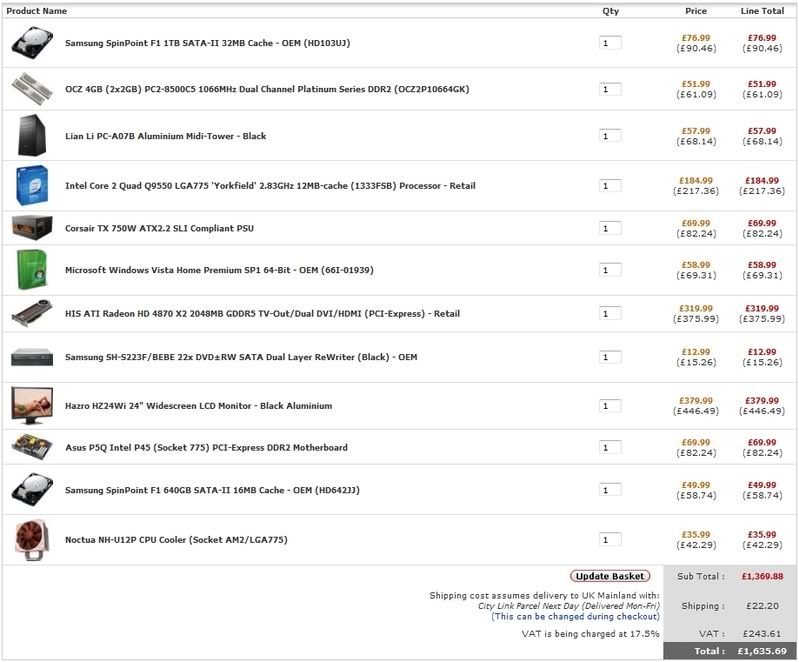Click the Total amount £1,635.69
This screenshot has width=799, height=662.
point(762,651)
